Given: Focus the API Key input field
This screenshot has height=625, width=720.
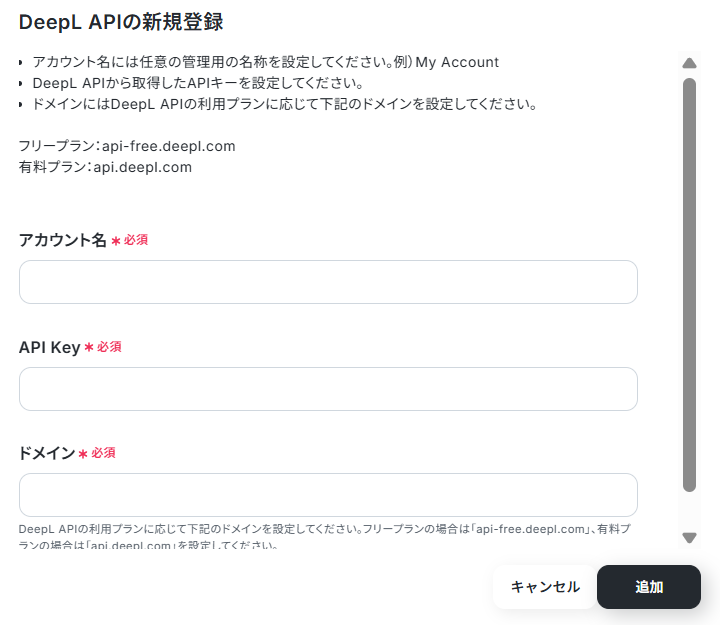Looking at the screenshot, I should coord(328,389).
